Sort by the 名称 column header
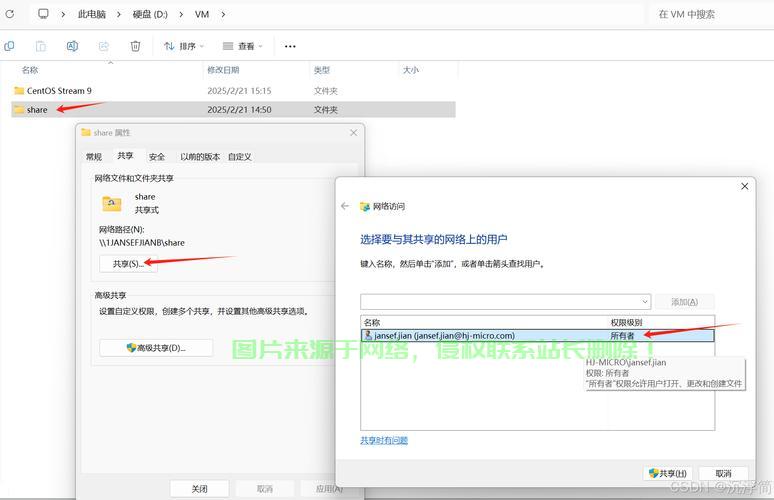 tap(30, 70)
